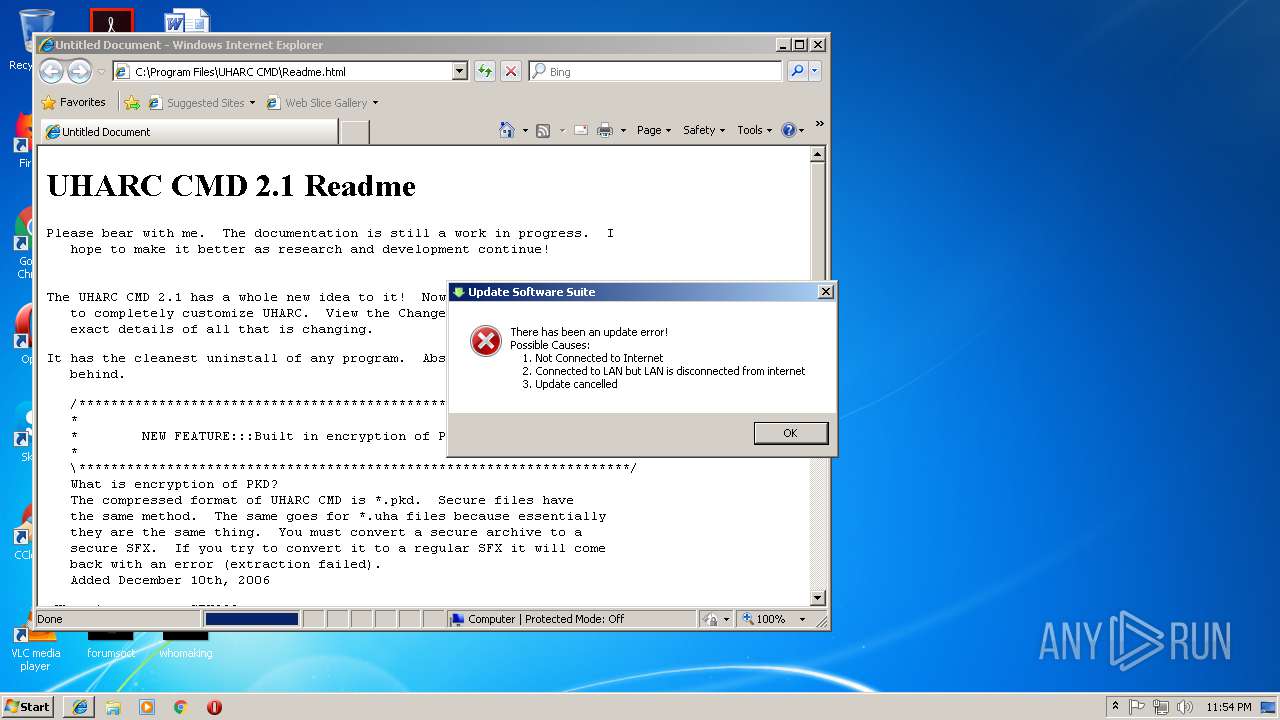Click the 'What is encryption of PKD?' line
Screen dimensions: 1280x720
[x=174, y=484]
